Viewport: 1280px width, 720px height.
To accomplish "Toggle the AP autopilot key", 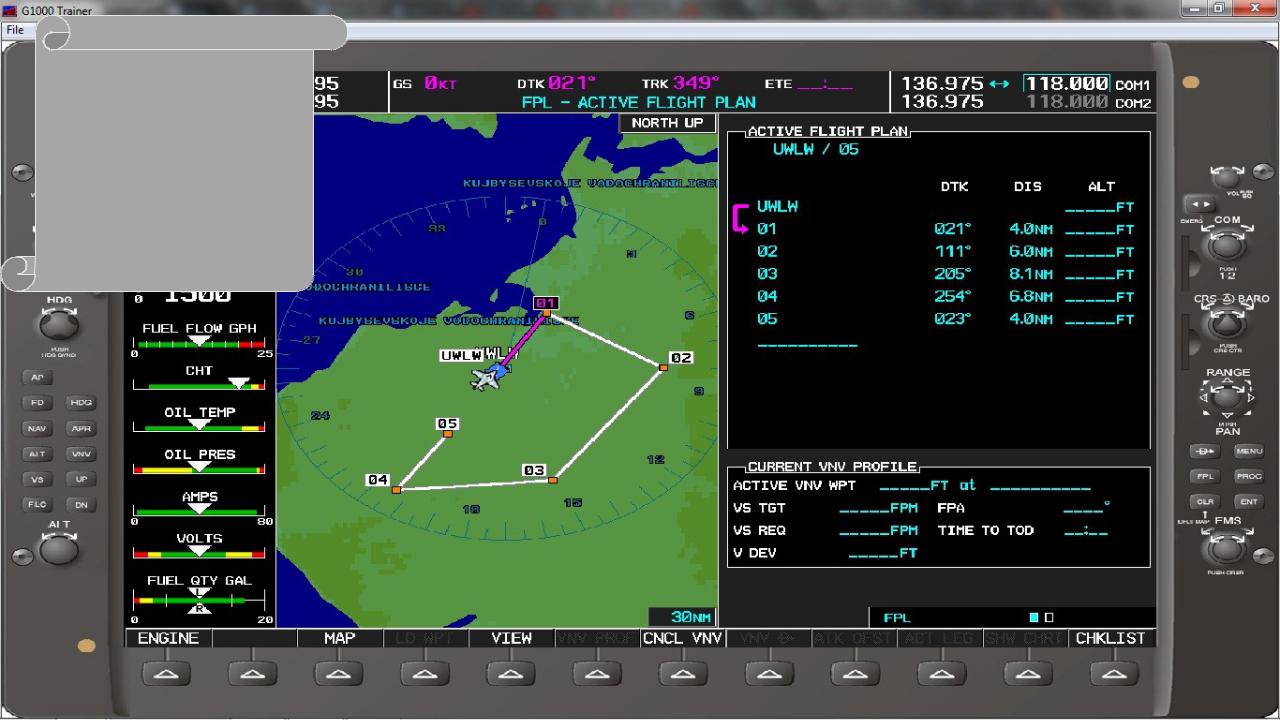I will click(37, 377).
